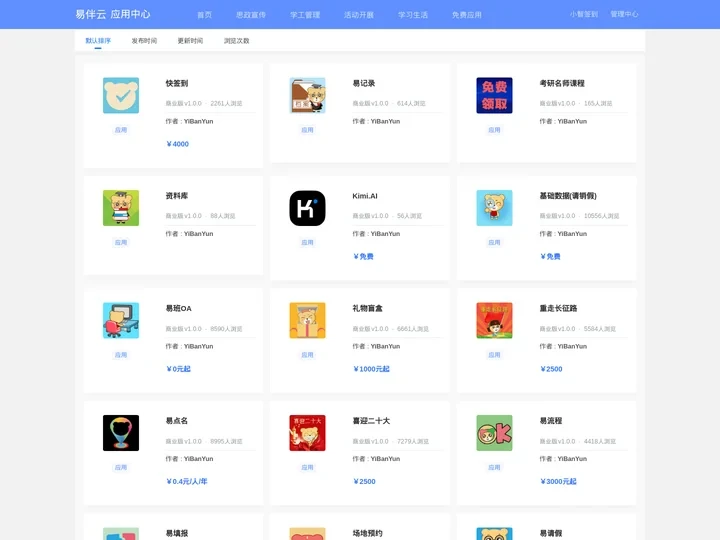The image size is (720, 540).
Task: Click the 考研名师课程 免费领取 icon
Action: (494, 96)
